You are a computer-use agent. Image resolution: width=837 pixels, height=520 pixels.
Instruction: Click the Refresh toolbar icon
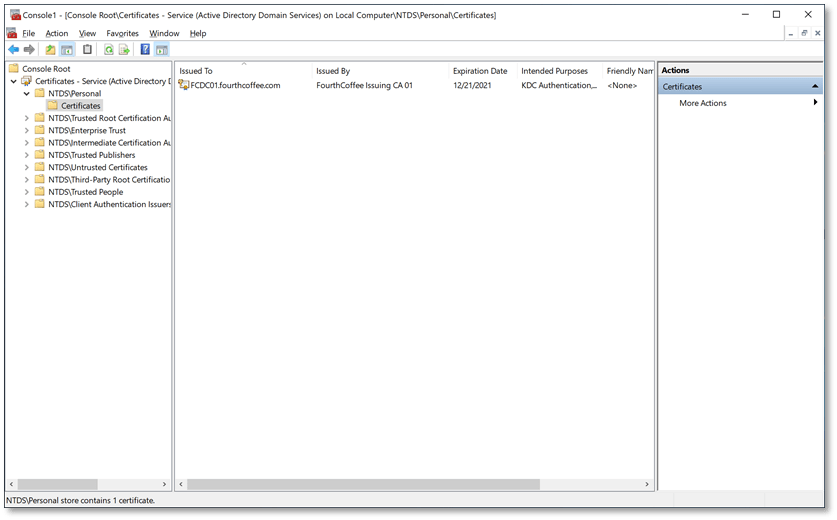point(109,50)
